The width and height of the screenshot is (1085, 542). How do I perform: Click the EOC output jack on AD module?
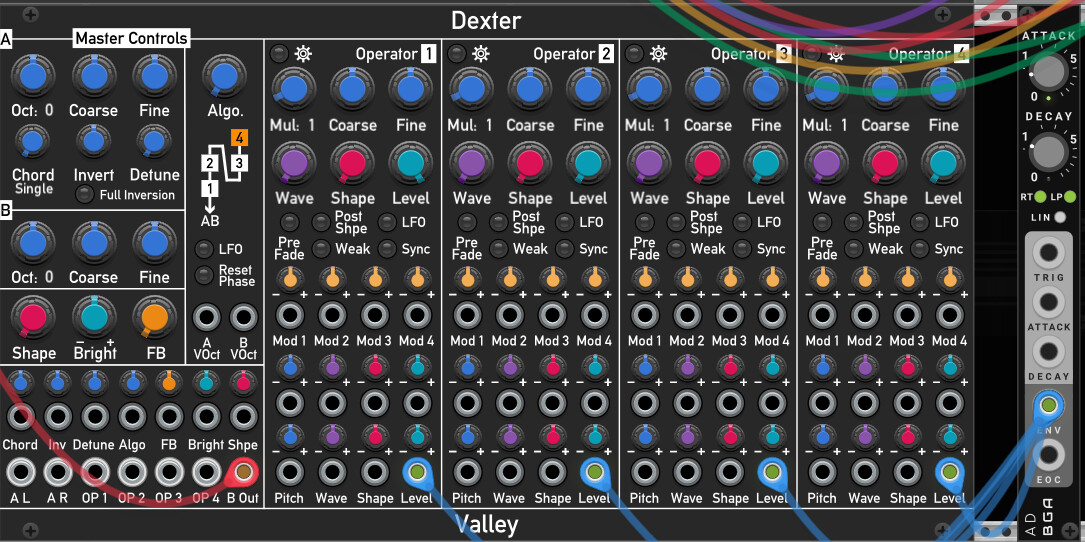1049,455
